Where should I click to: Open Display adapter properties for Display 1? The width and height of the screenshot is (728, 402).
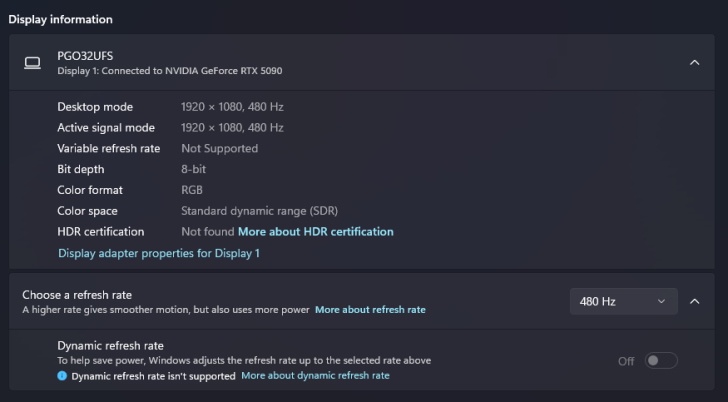click(159, 253)
